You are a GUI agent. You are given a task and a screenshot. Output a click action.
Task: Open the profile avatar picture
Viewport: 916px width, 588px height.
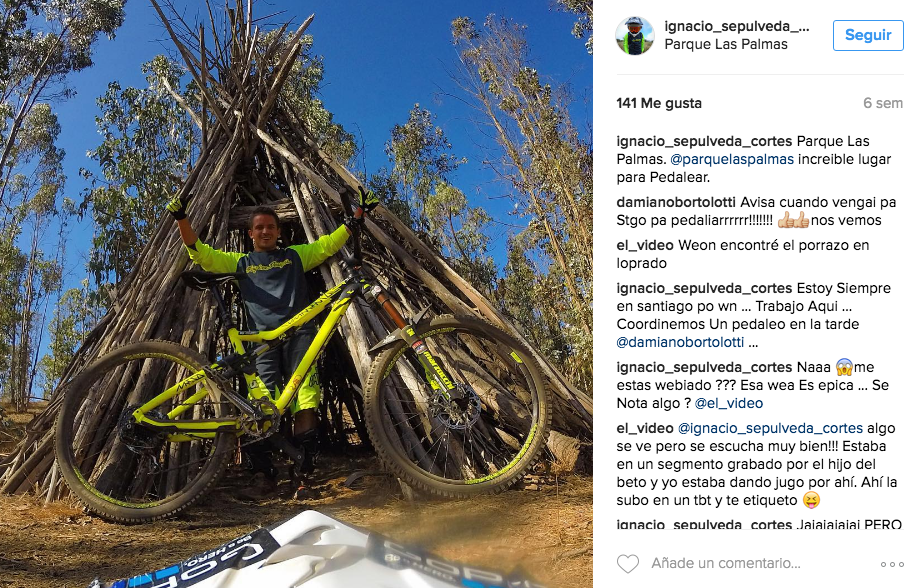635,36
